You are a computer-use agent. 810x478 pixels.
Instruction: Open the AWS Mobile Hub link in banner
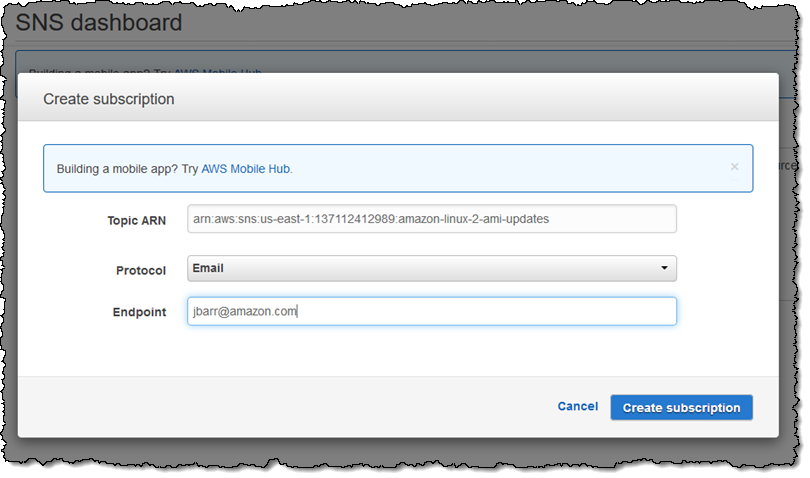pyautogui.click(x=246, y=169)
